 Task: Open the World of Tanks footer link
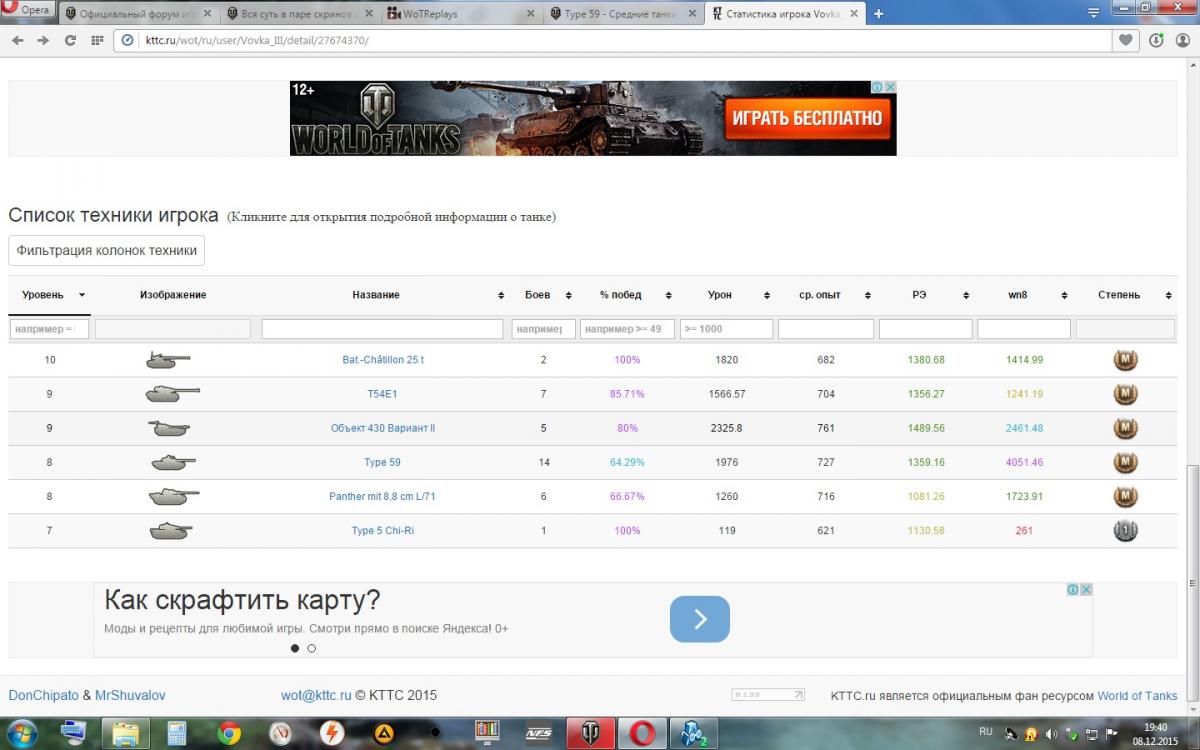click(1138, 696)
